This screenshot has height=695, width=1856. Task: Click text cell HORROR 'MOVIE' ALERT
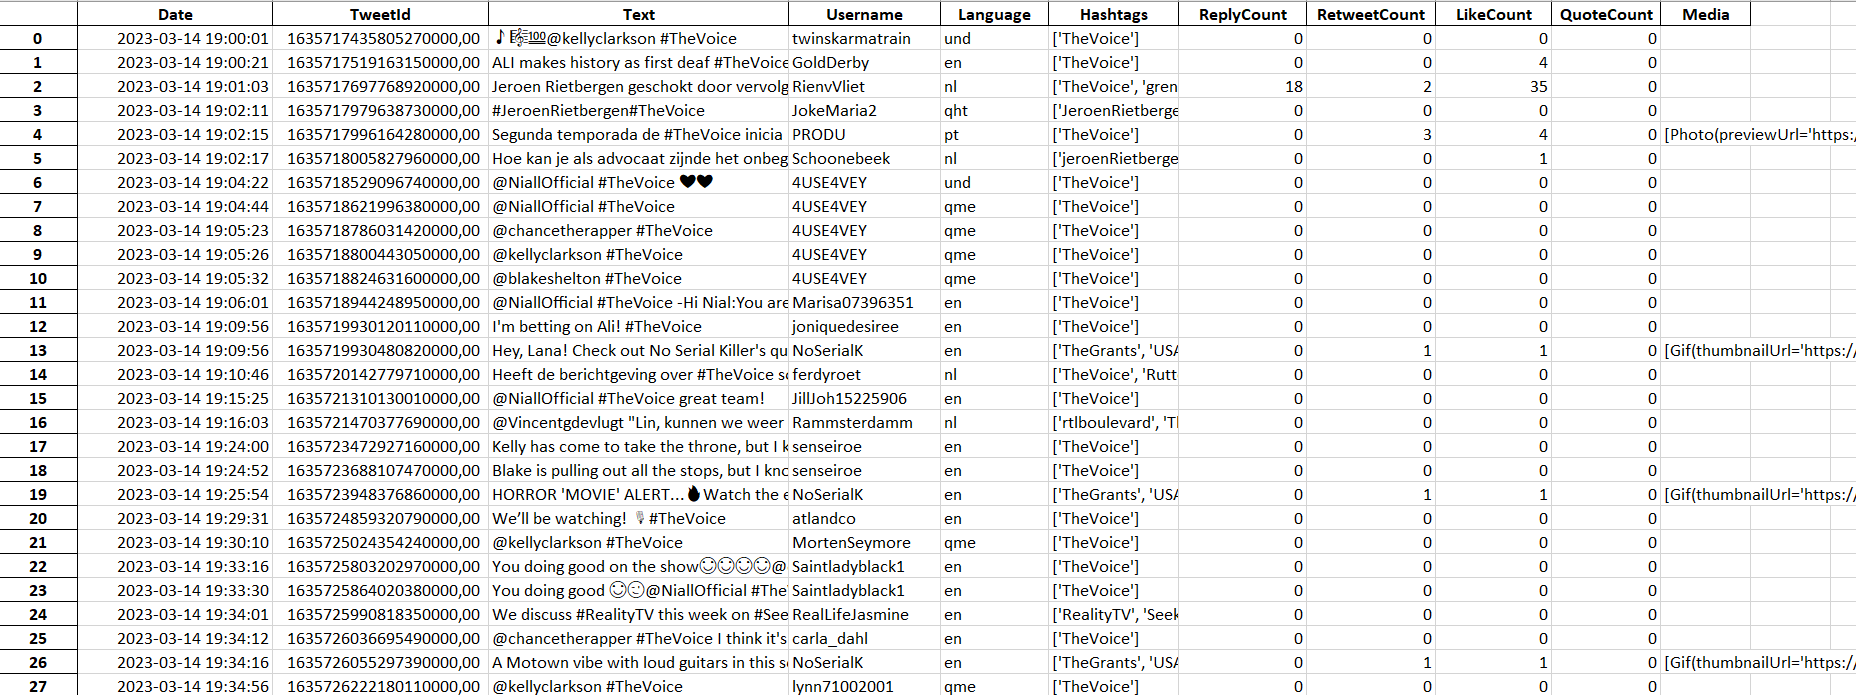638,494
